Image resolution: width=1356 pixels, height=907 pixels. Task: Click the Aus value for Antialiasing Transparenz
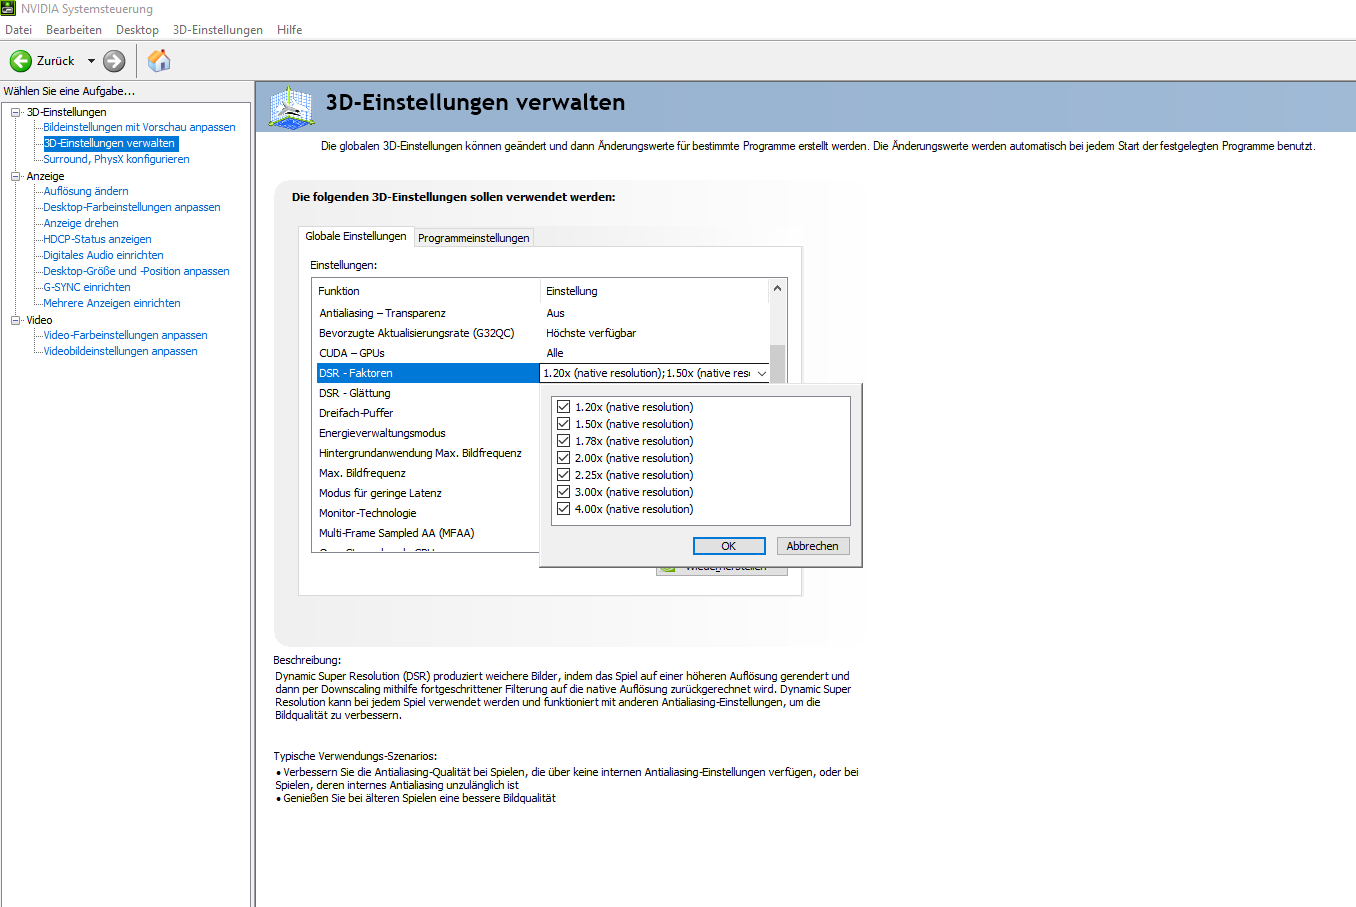tap(556, 313)
